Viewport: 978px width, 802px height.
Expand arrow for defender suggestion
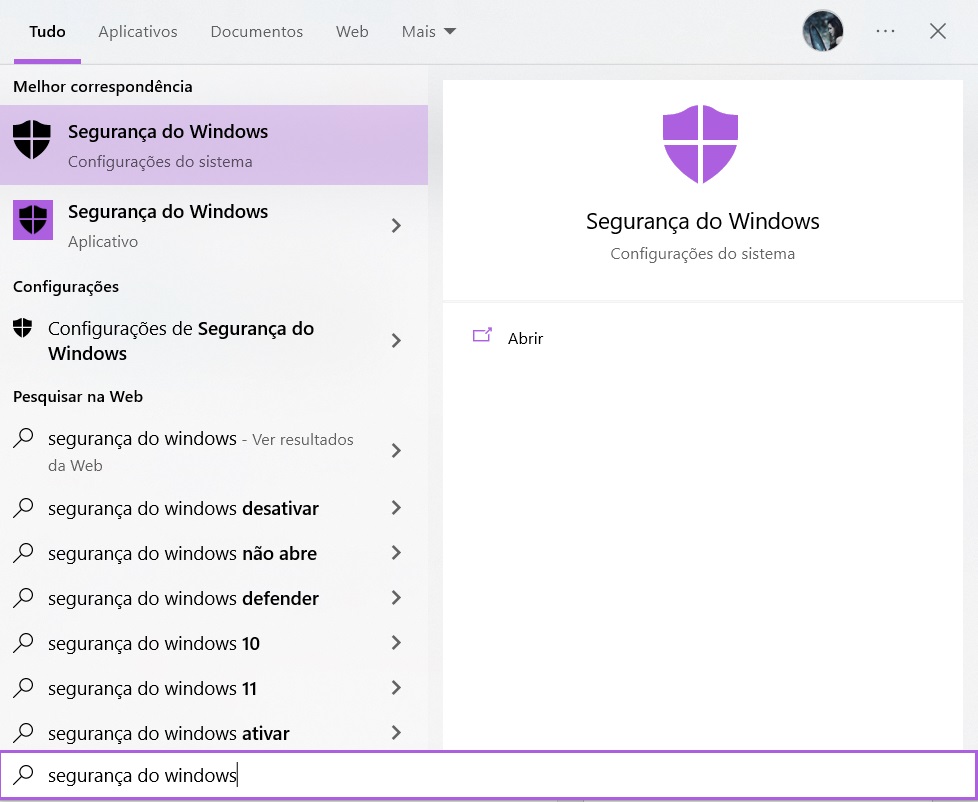pos(396,597)
